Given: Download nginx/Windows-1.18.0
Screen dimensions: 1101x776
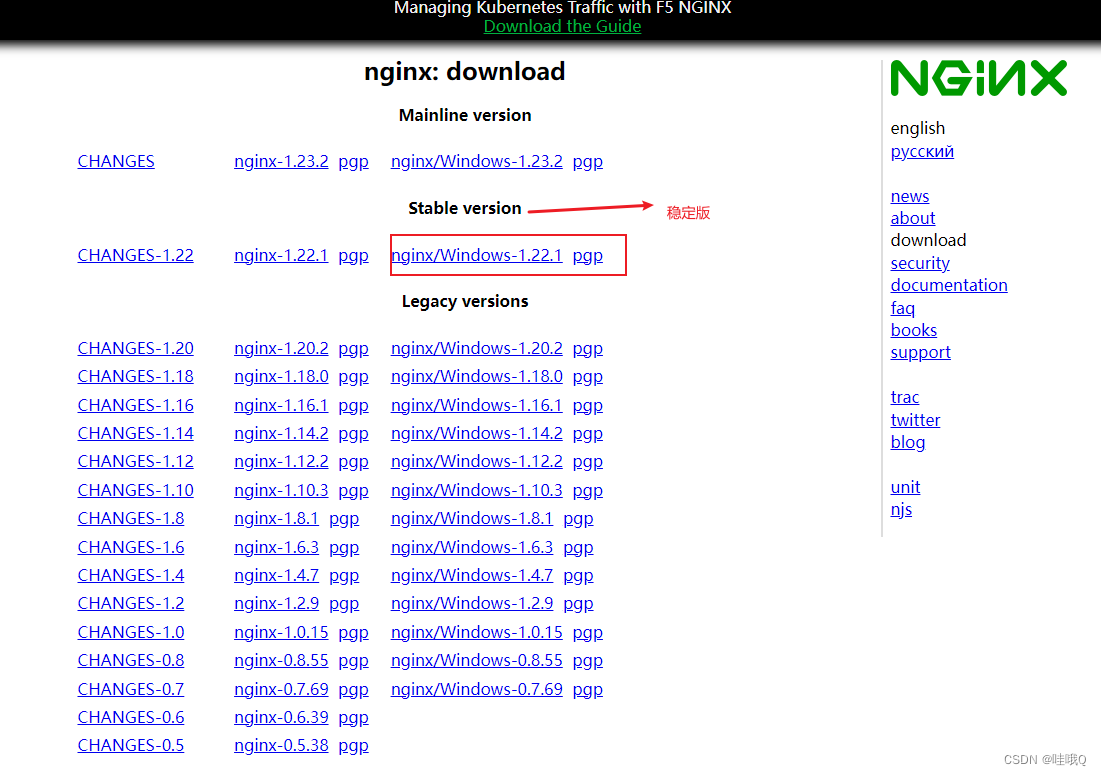Looking at the screenshot, I should pos(477,376).
